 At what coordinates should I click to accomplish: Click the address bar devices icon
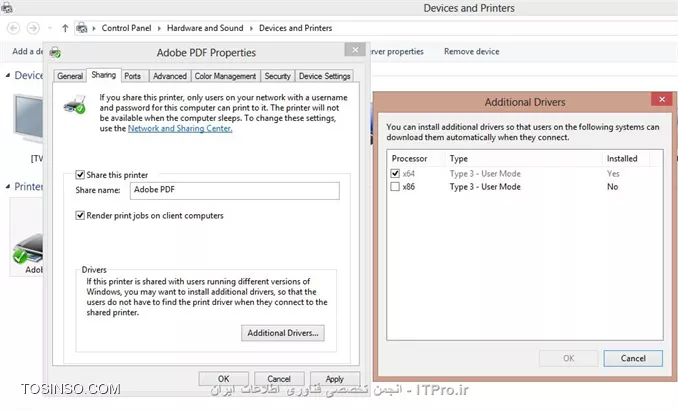pos(81,28)
